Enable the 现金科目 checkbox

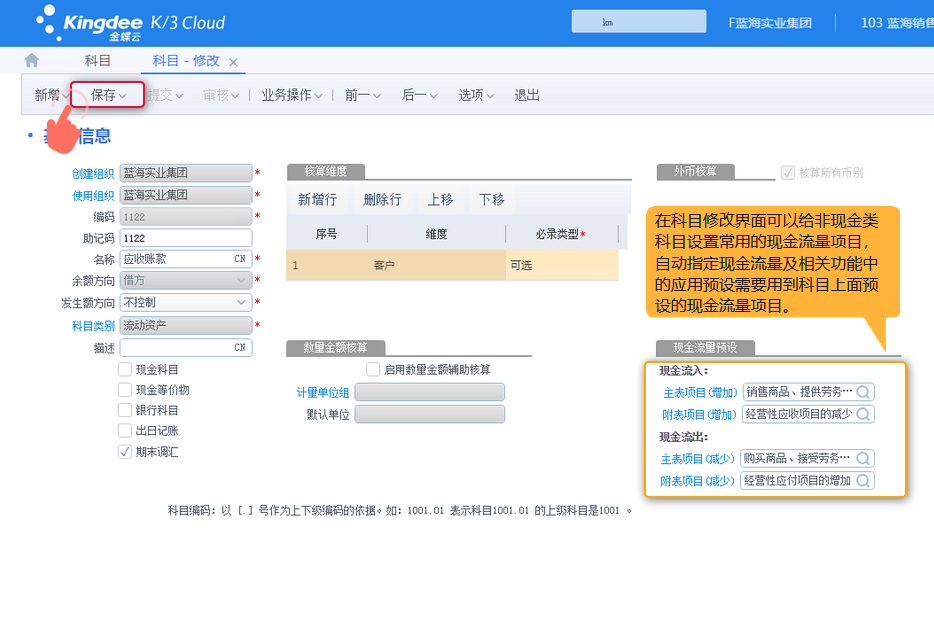click(x=124, y=369)
